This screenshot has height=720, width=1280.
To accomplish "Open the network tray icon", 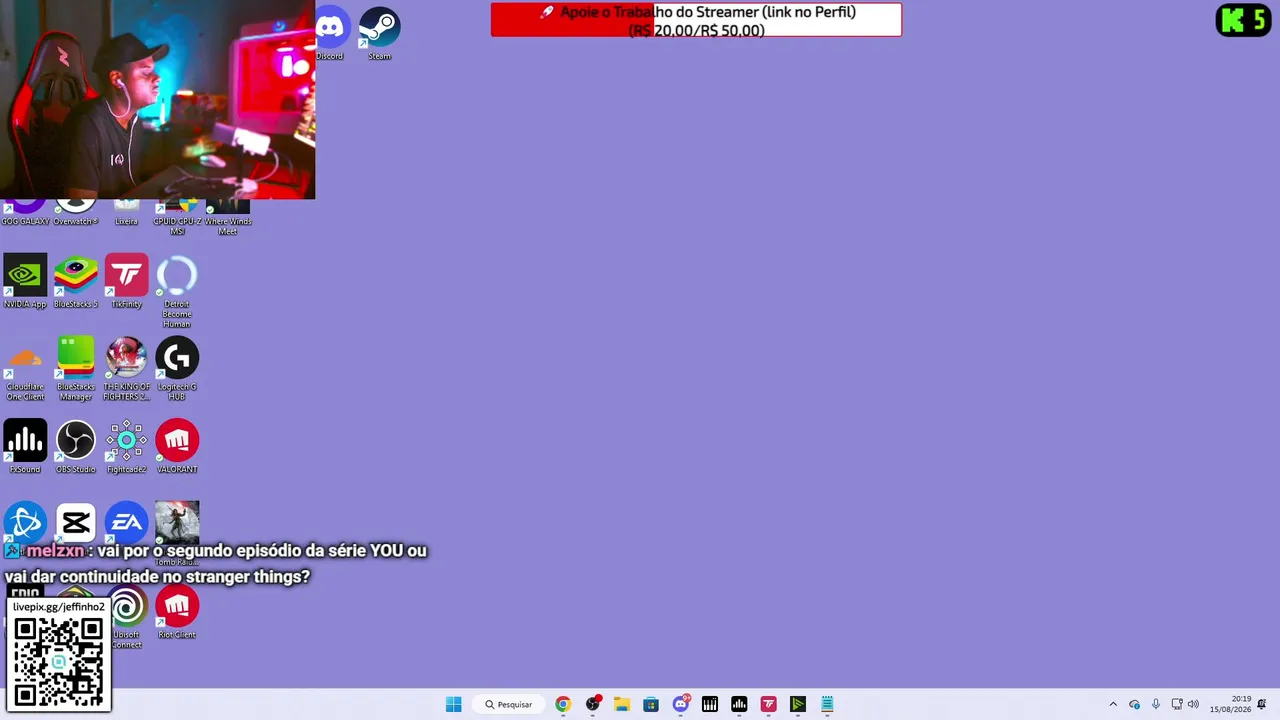I will pos(1177,704).
